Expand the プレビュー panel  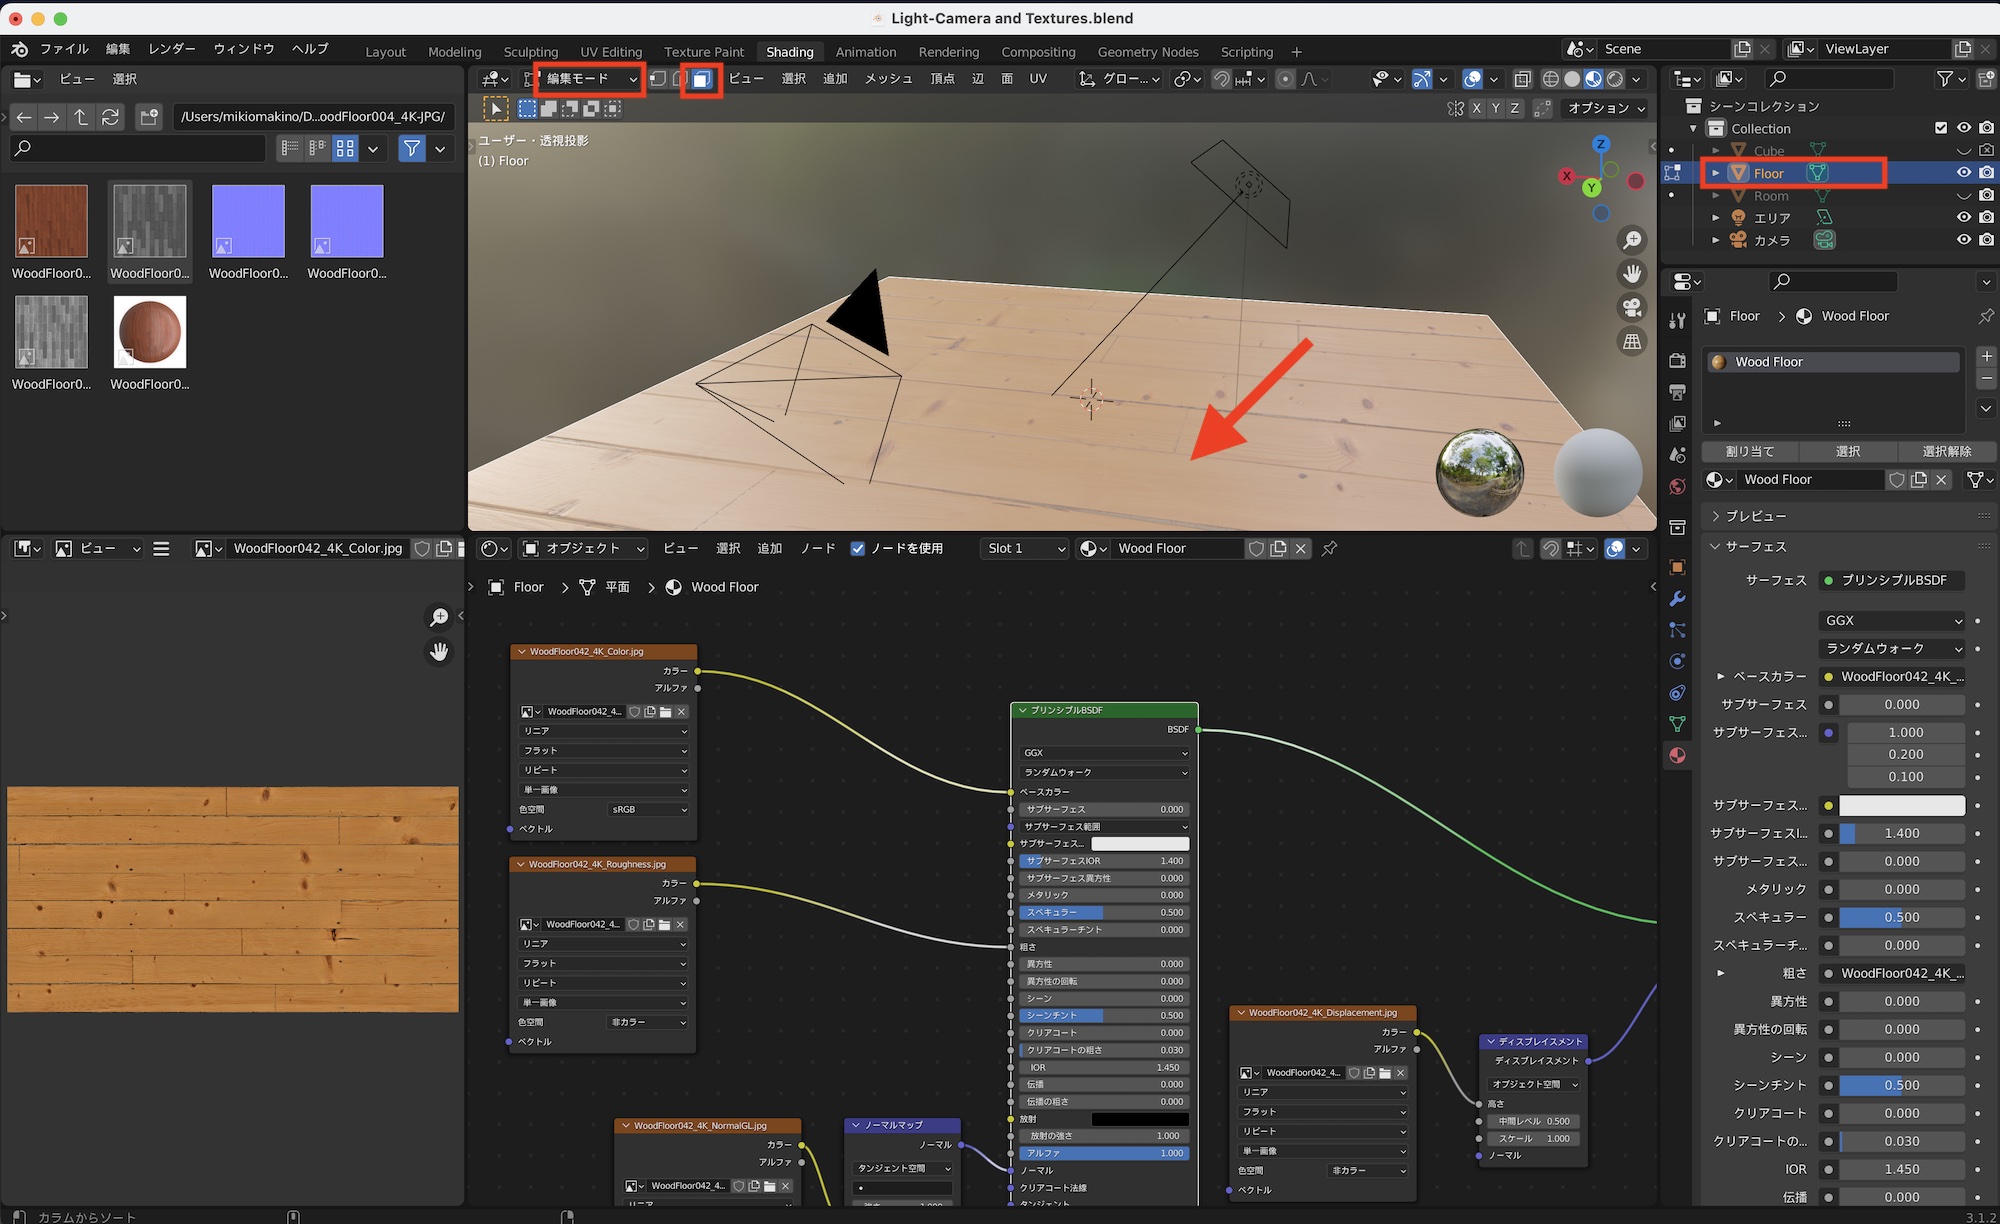point(1755,516)
